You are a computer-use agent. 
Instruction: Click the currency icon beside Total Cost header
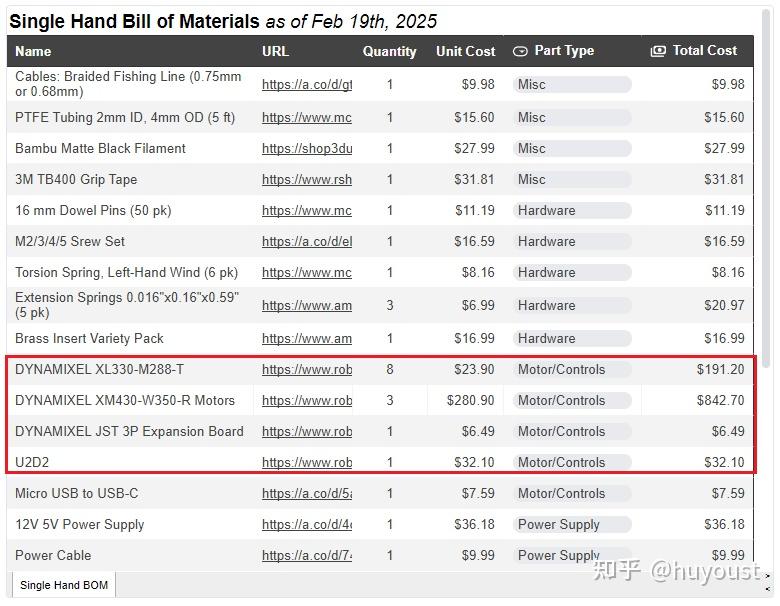[658, 51]
